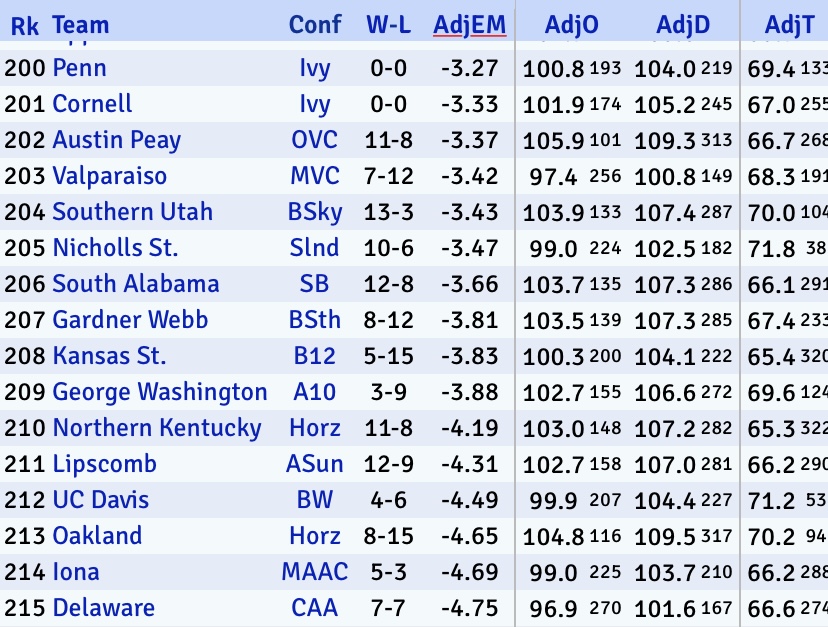Click the Team column header
The image size is (828, 627).
[x=81, y=25]
